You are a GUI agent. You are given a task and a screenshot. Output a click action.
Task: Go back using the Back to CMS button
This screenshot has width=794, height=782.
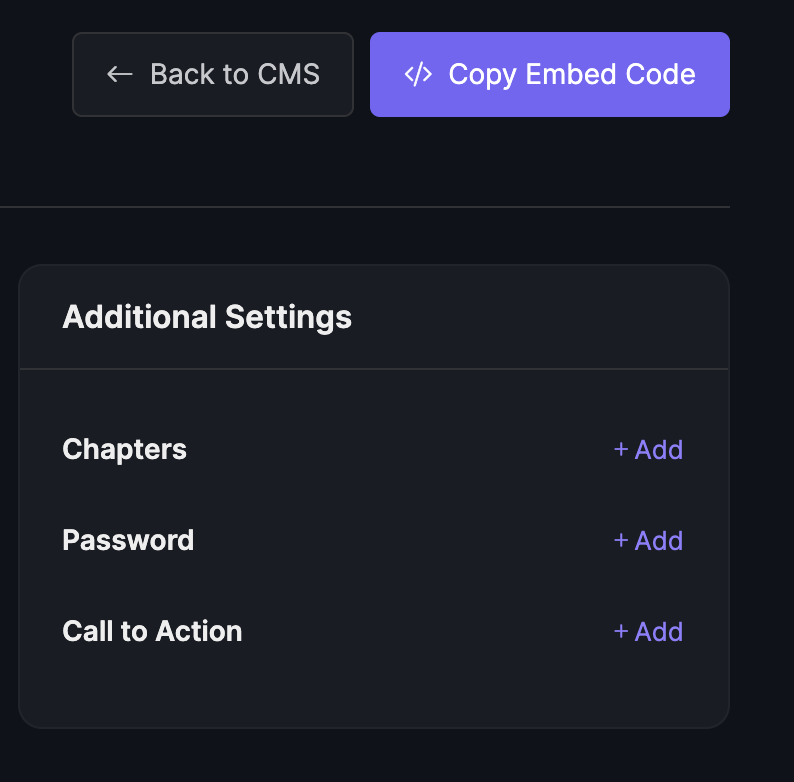[x=213, y=74]
